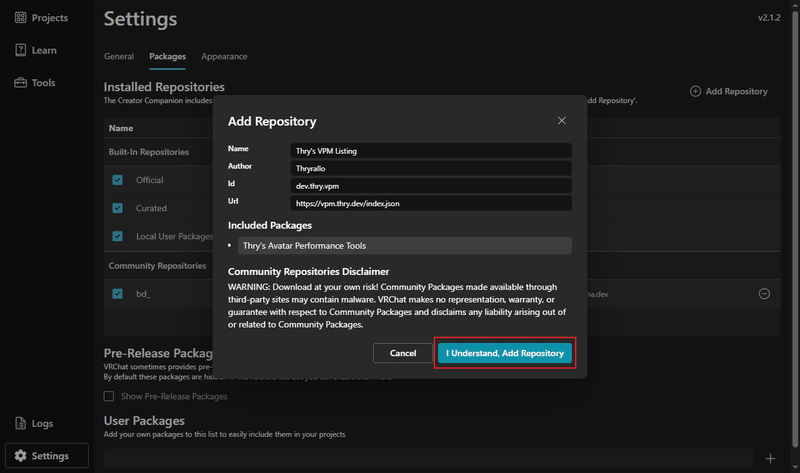Toggle the bd_ repository checkbox
The width and height of the screenshot is (800, 473).
pos(117,293)
